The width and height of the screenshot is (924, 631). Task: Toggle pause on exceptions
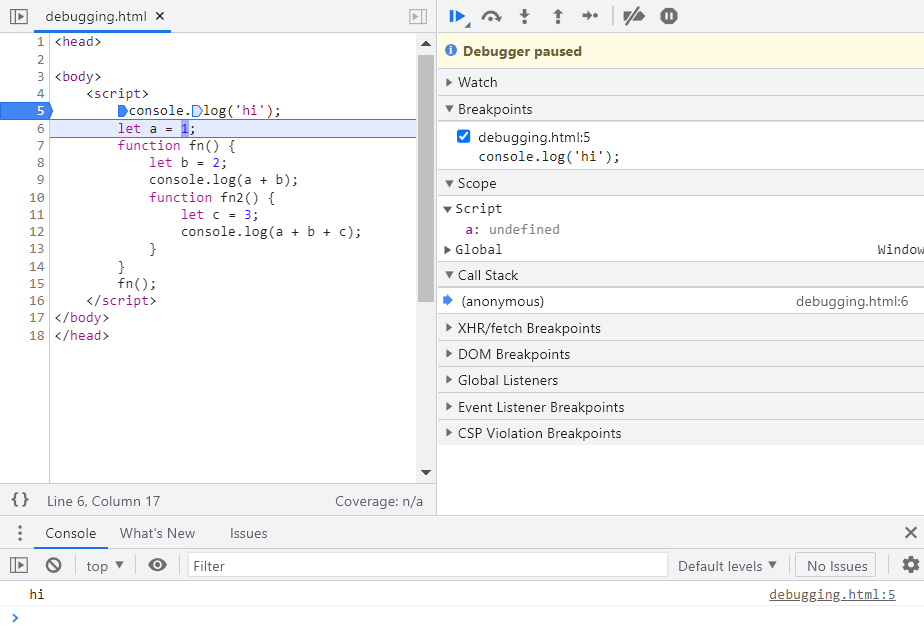coord(669,16)
